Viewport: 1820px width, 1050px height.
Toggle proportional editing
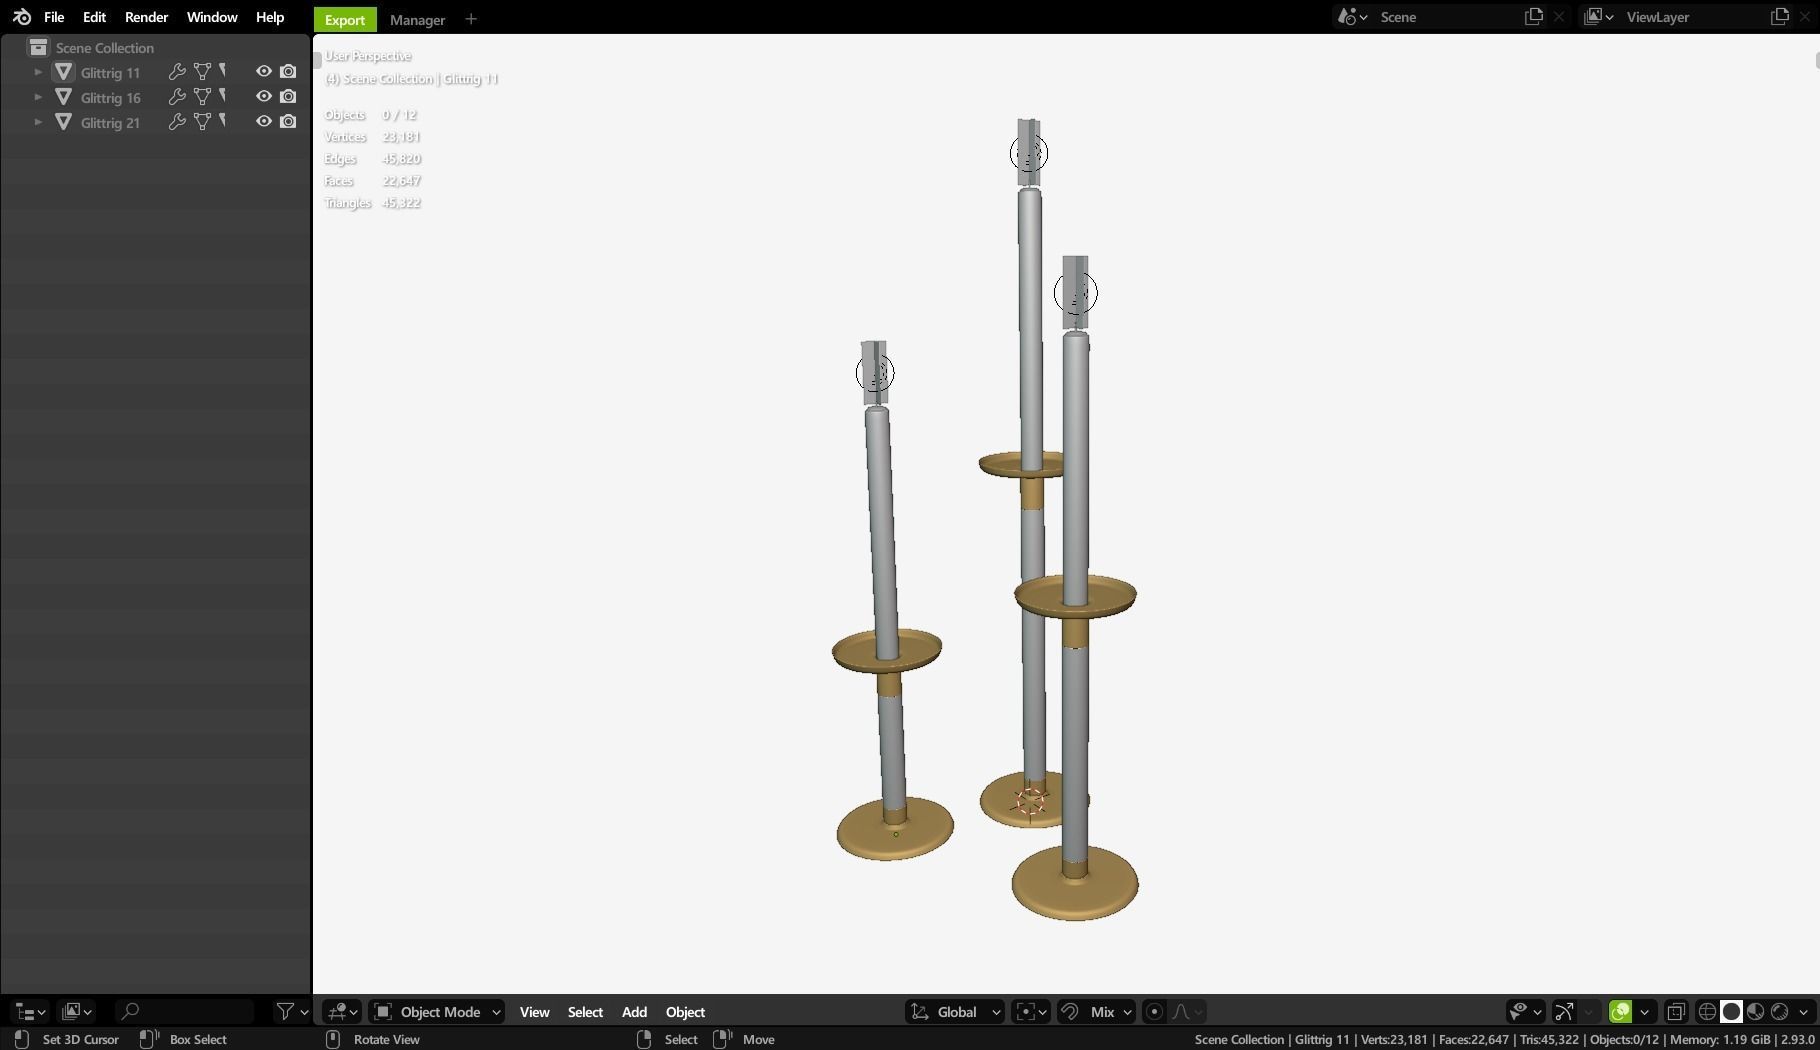coord(1153,1011)
